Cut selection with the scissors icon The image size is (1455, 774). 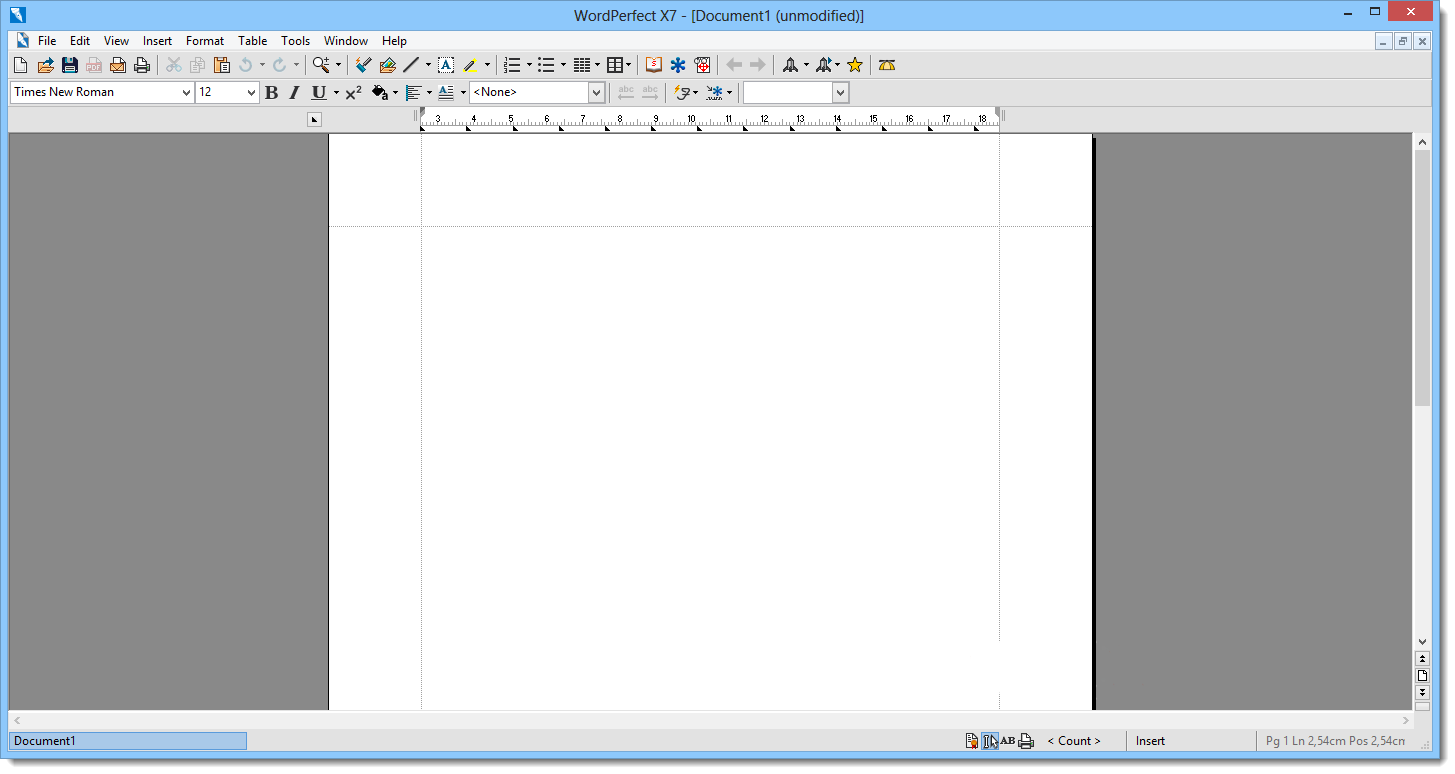pos(174,65)
